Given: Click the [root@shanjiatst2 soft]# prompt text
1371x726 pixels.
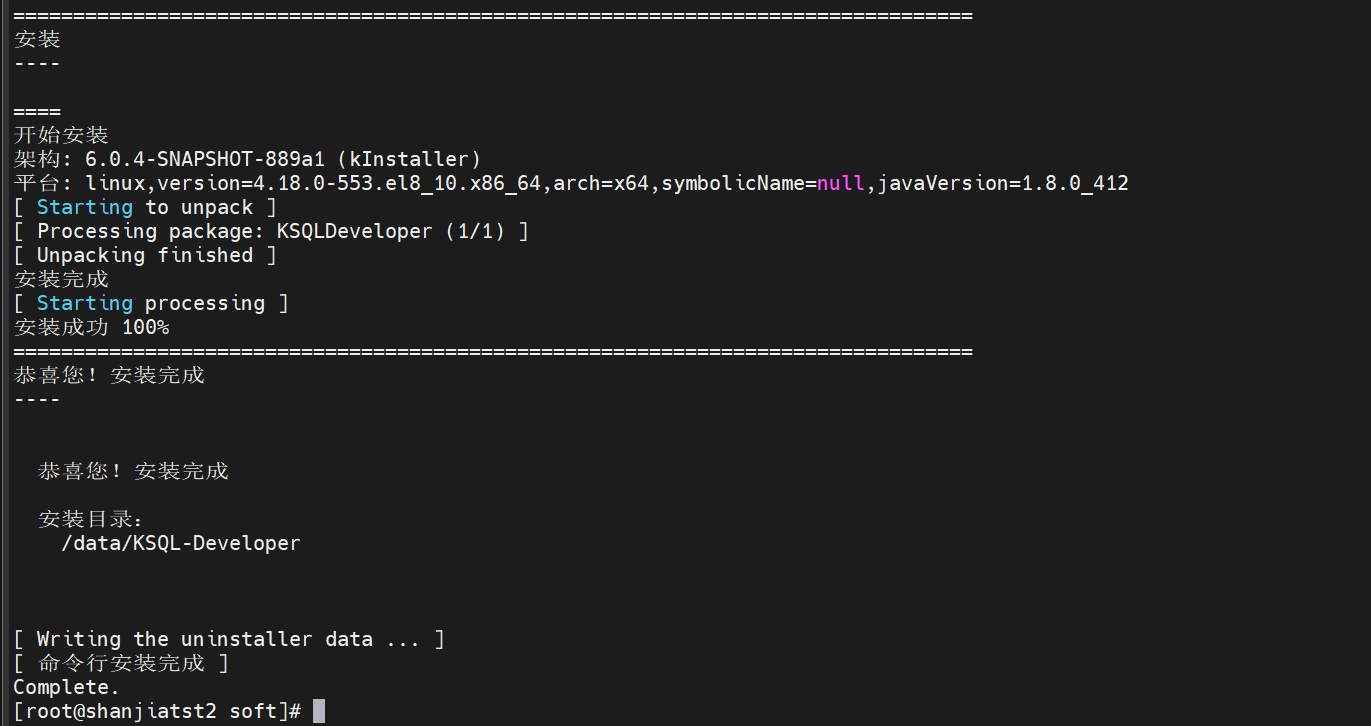Looking at the screenshot, I should coord(157,711).
